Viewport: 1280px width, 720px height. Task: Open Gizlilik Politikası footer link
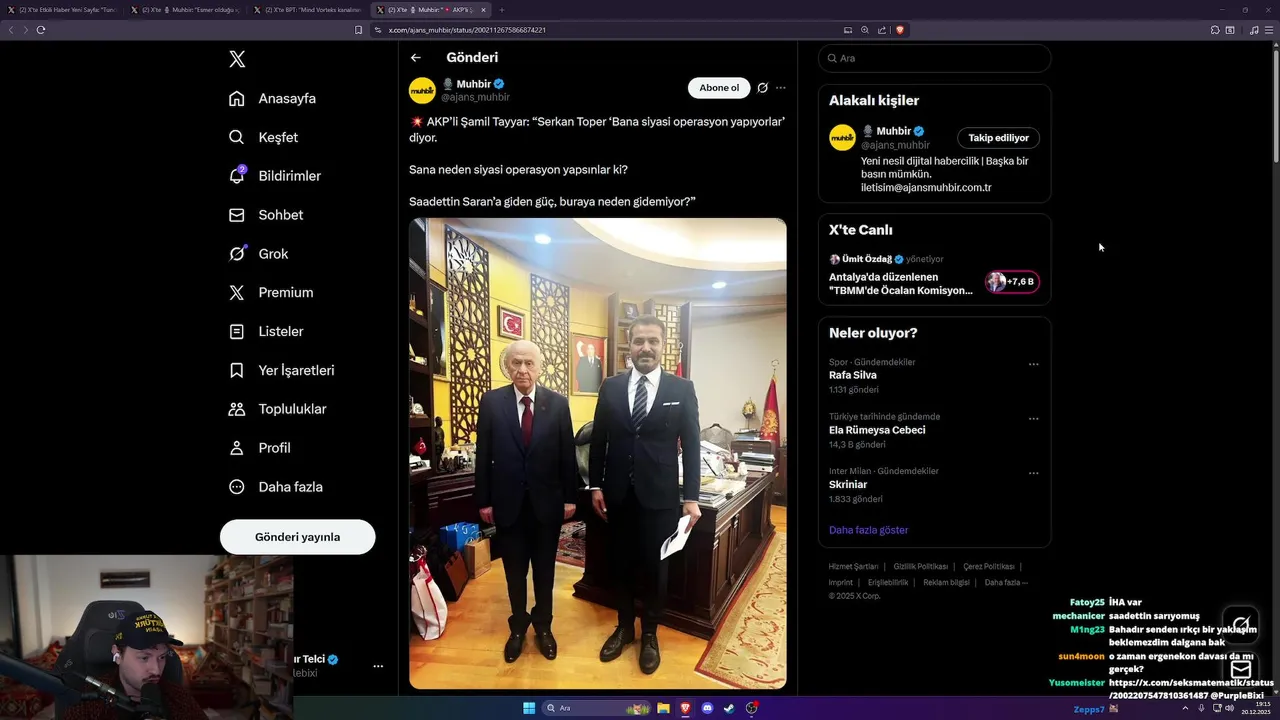pos(920,566)
